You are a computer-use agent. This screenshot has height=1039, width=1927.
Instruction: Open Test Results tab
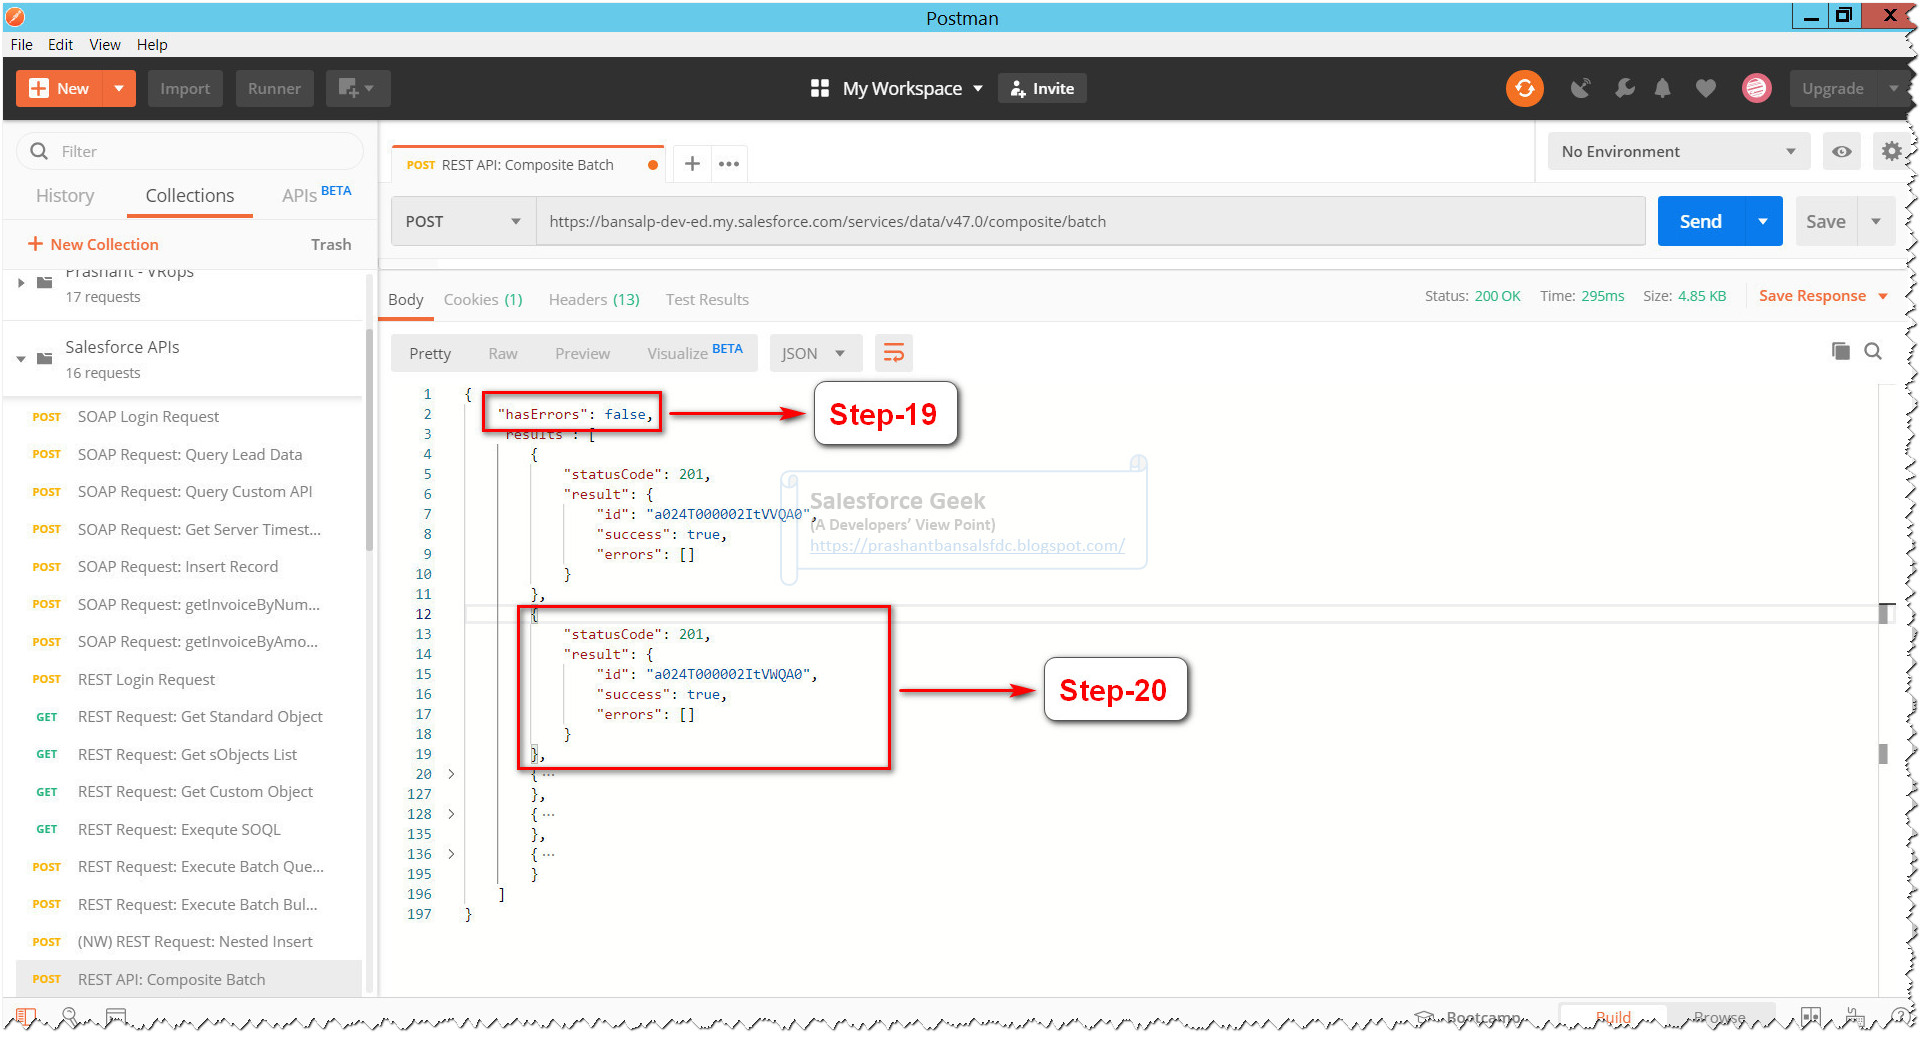click(x=707, y=299)
